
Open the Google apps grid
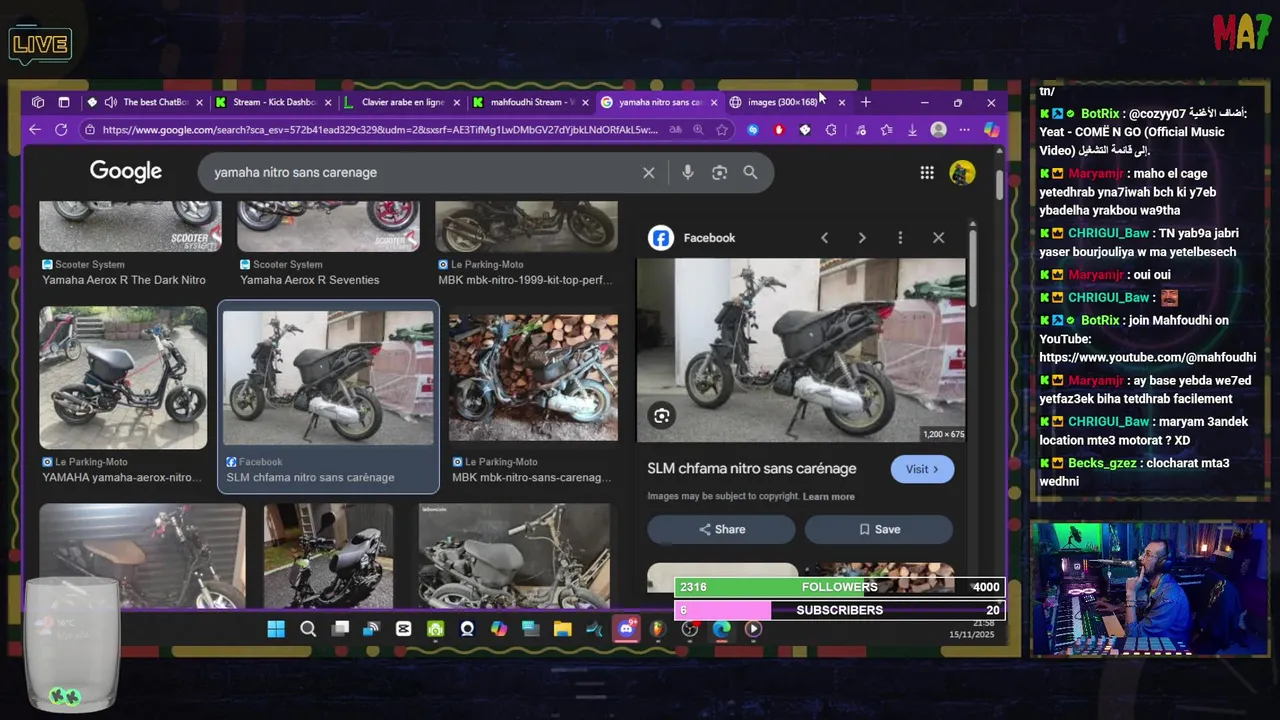pos(927,173)
